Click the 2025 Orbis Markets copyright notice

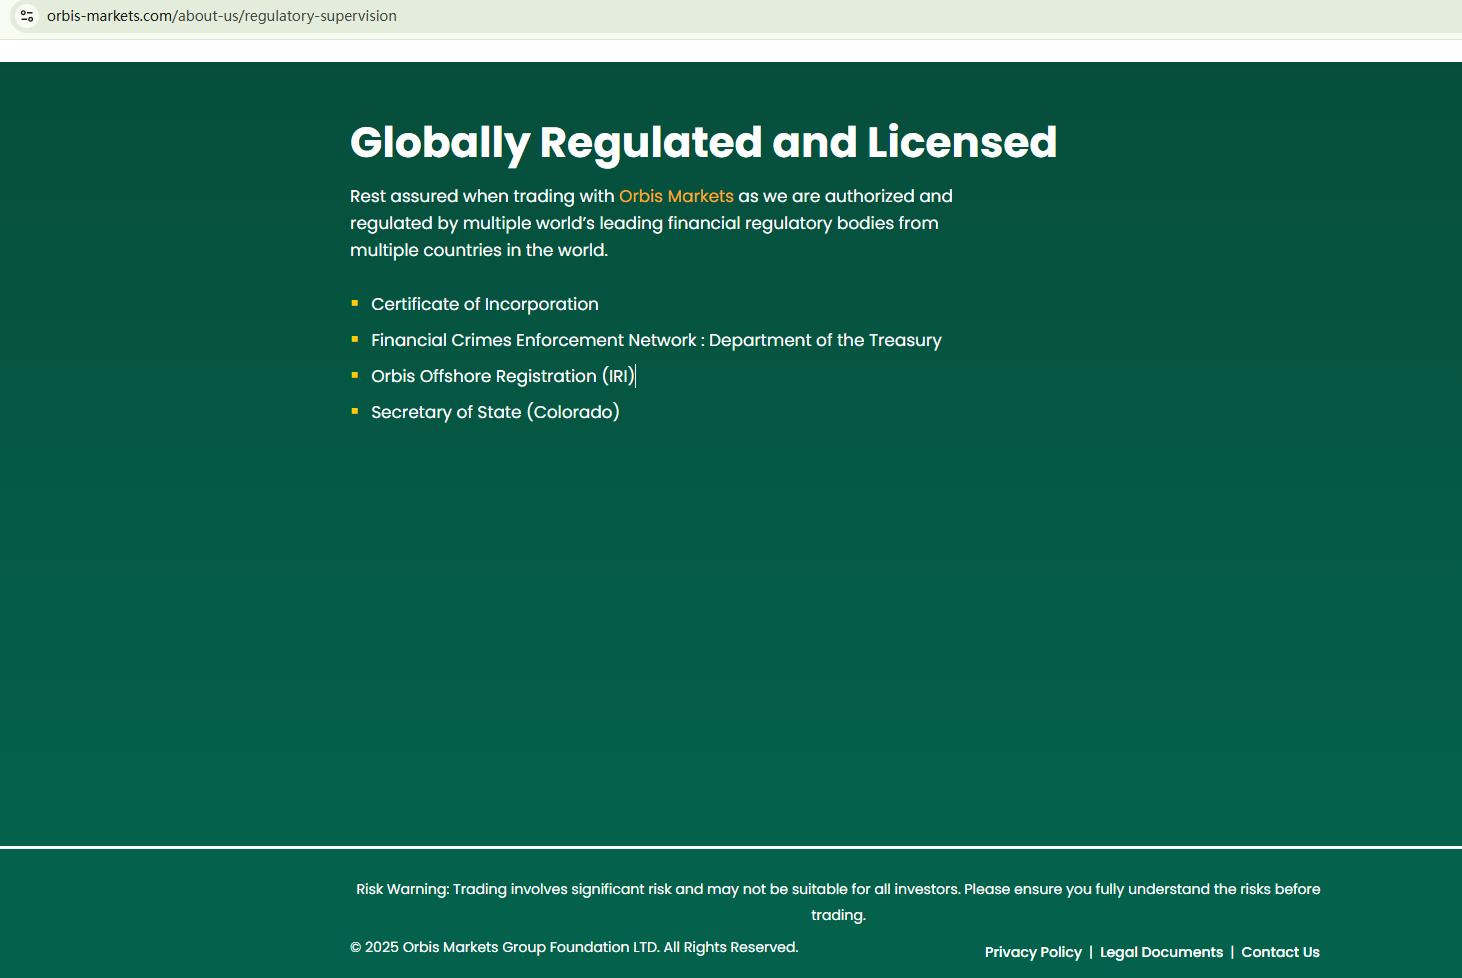click(574, 947)
